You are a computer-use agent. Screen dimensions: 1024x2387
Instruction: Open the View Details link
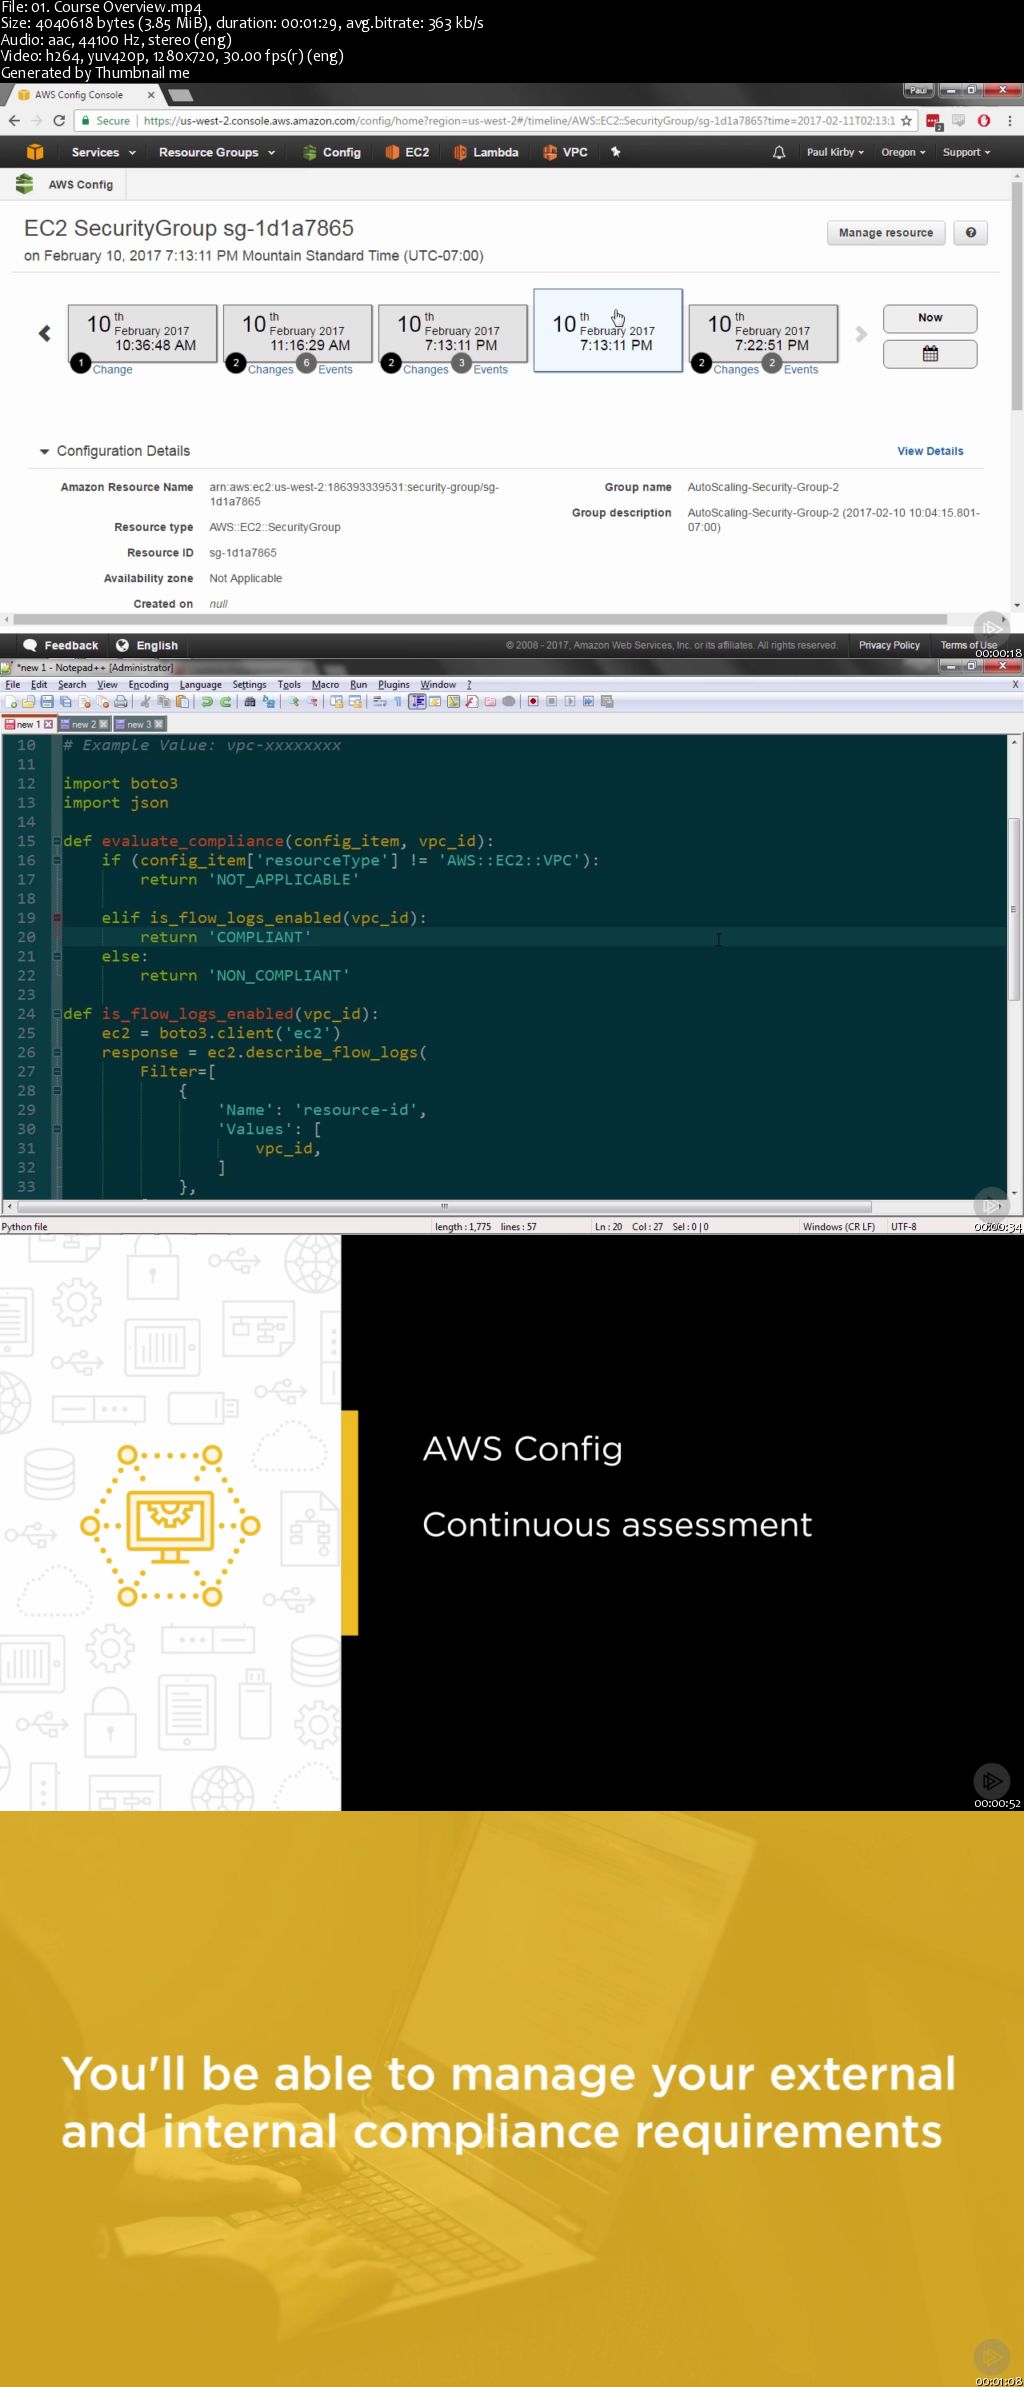pyautogui.click(x=930, y=451)
